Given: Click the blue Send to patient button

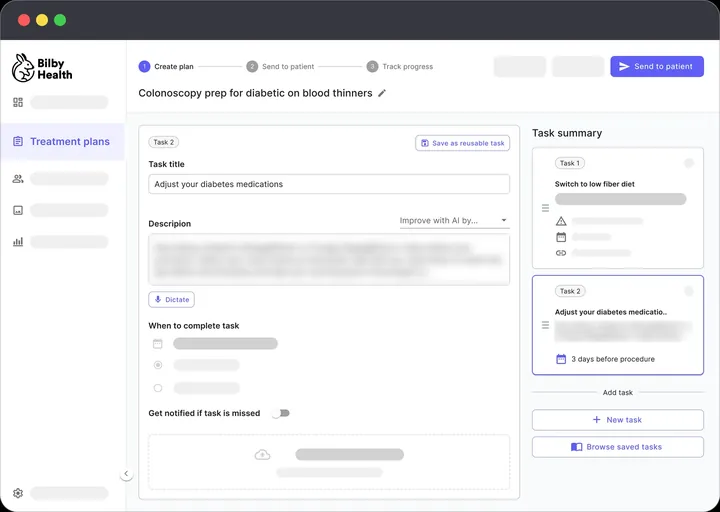Looking at the screenshot, I should 657,67.
